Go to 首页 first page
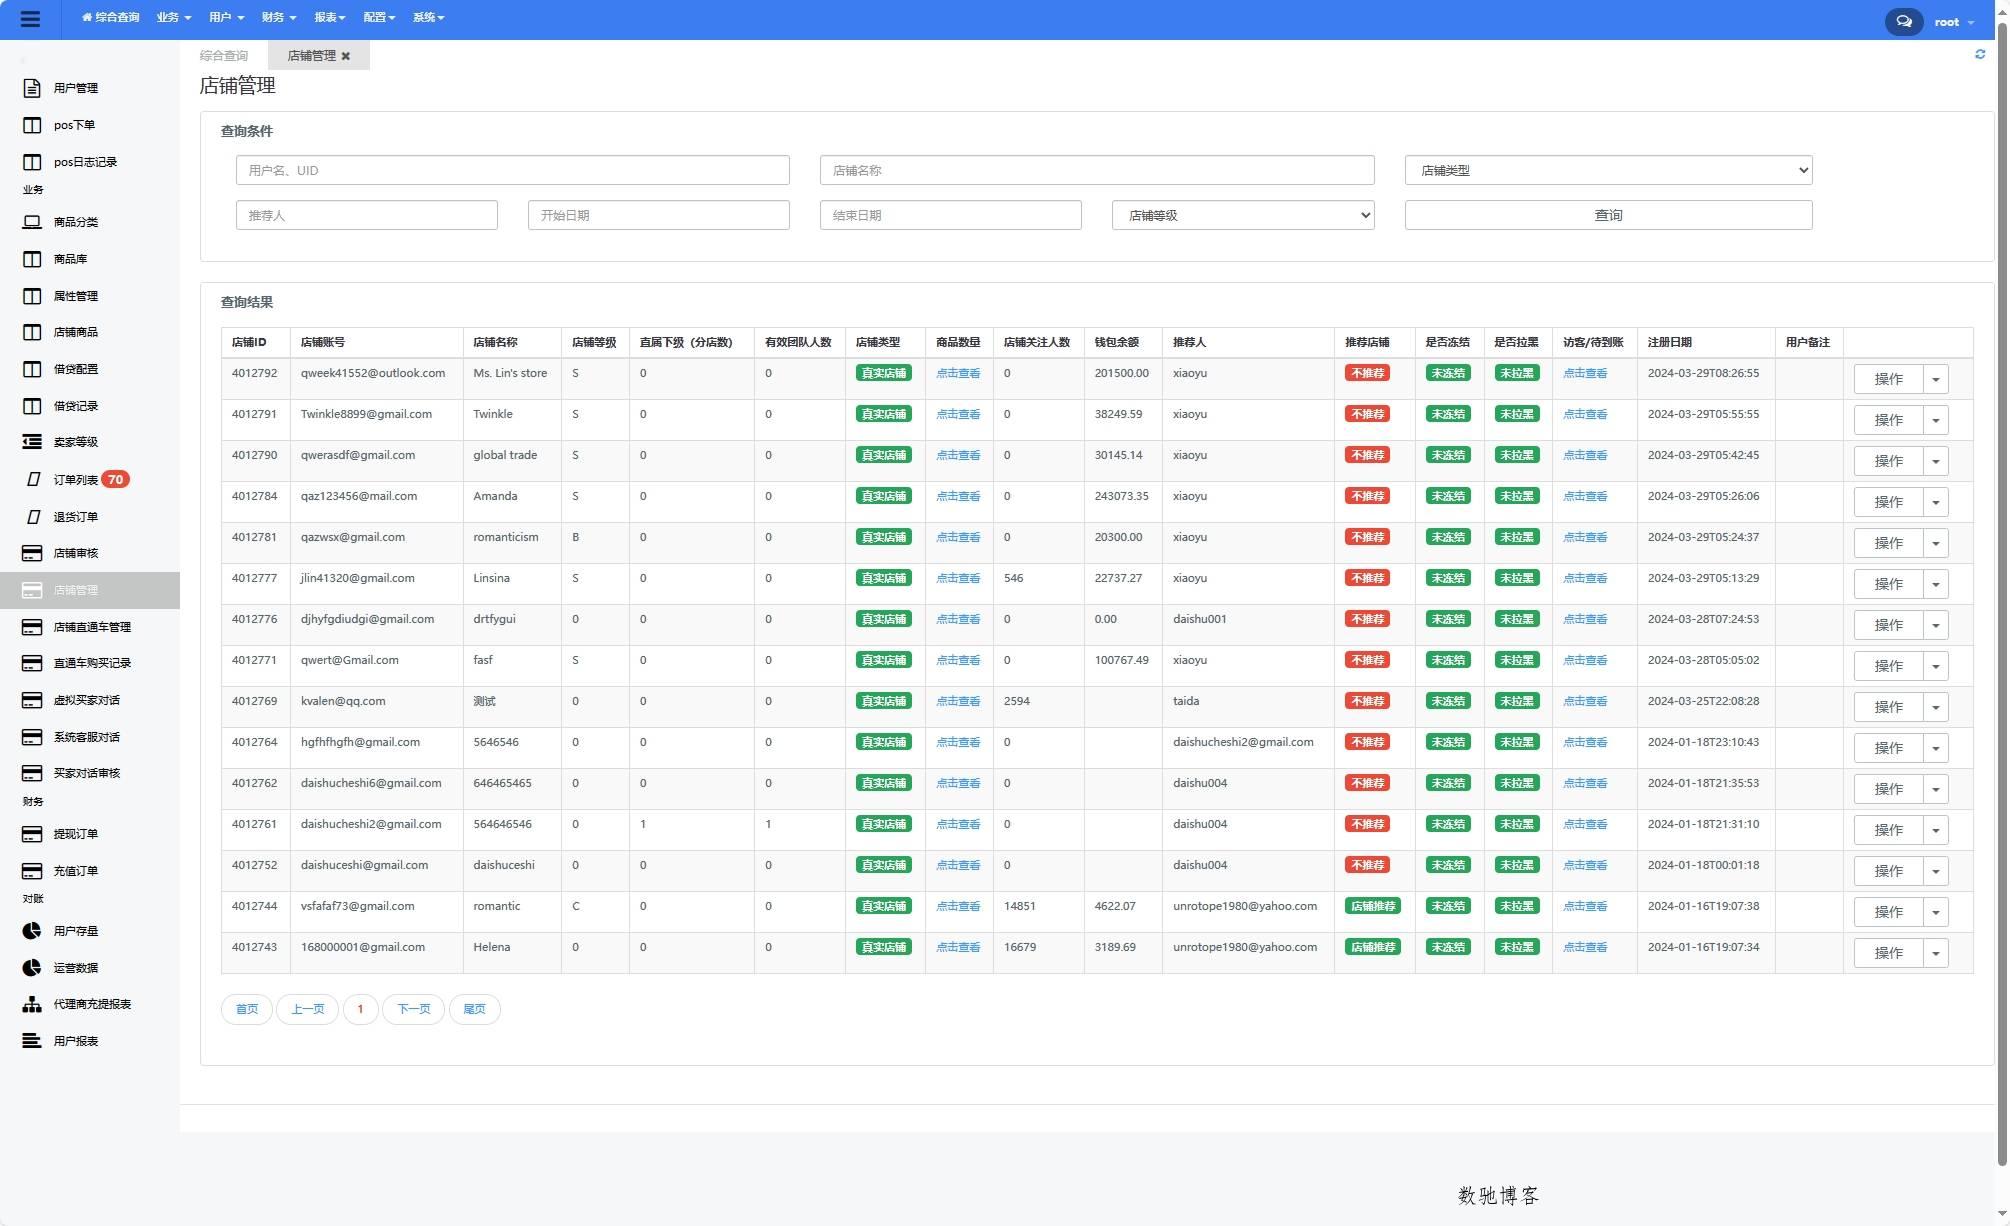The image size is (2010, 1226). (247, 1009)
